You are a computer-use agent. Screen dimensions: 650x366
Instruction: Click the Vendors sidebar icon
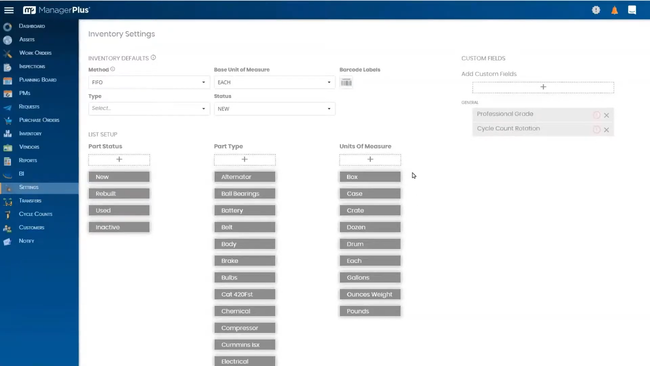coord(7,148)
